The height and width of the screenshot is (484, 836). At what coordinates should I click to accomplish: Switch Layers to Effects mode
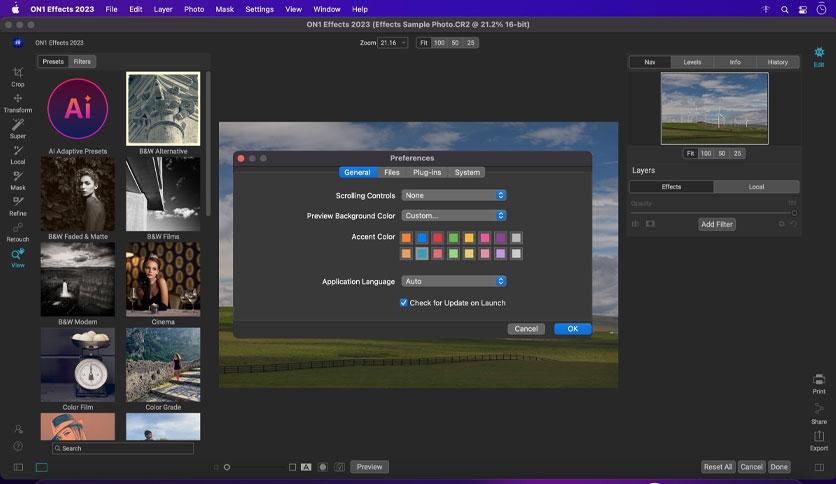tap(671, 187)
